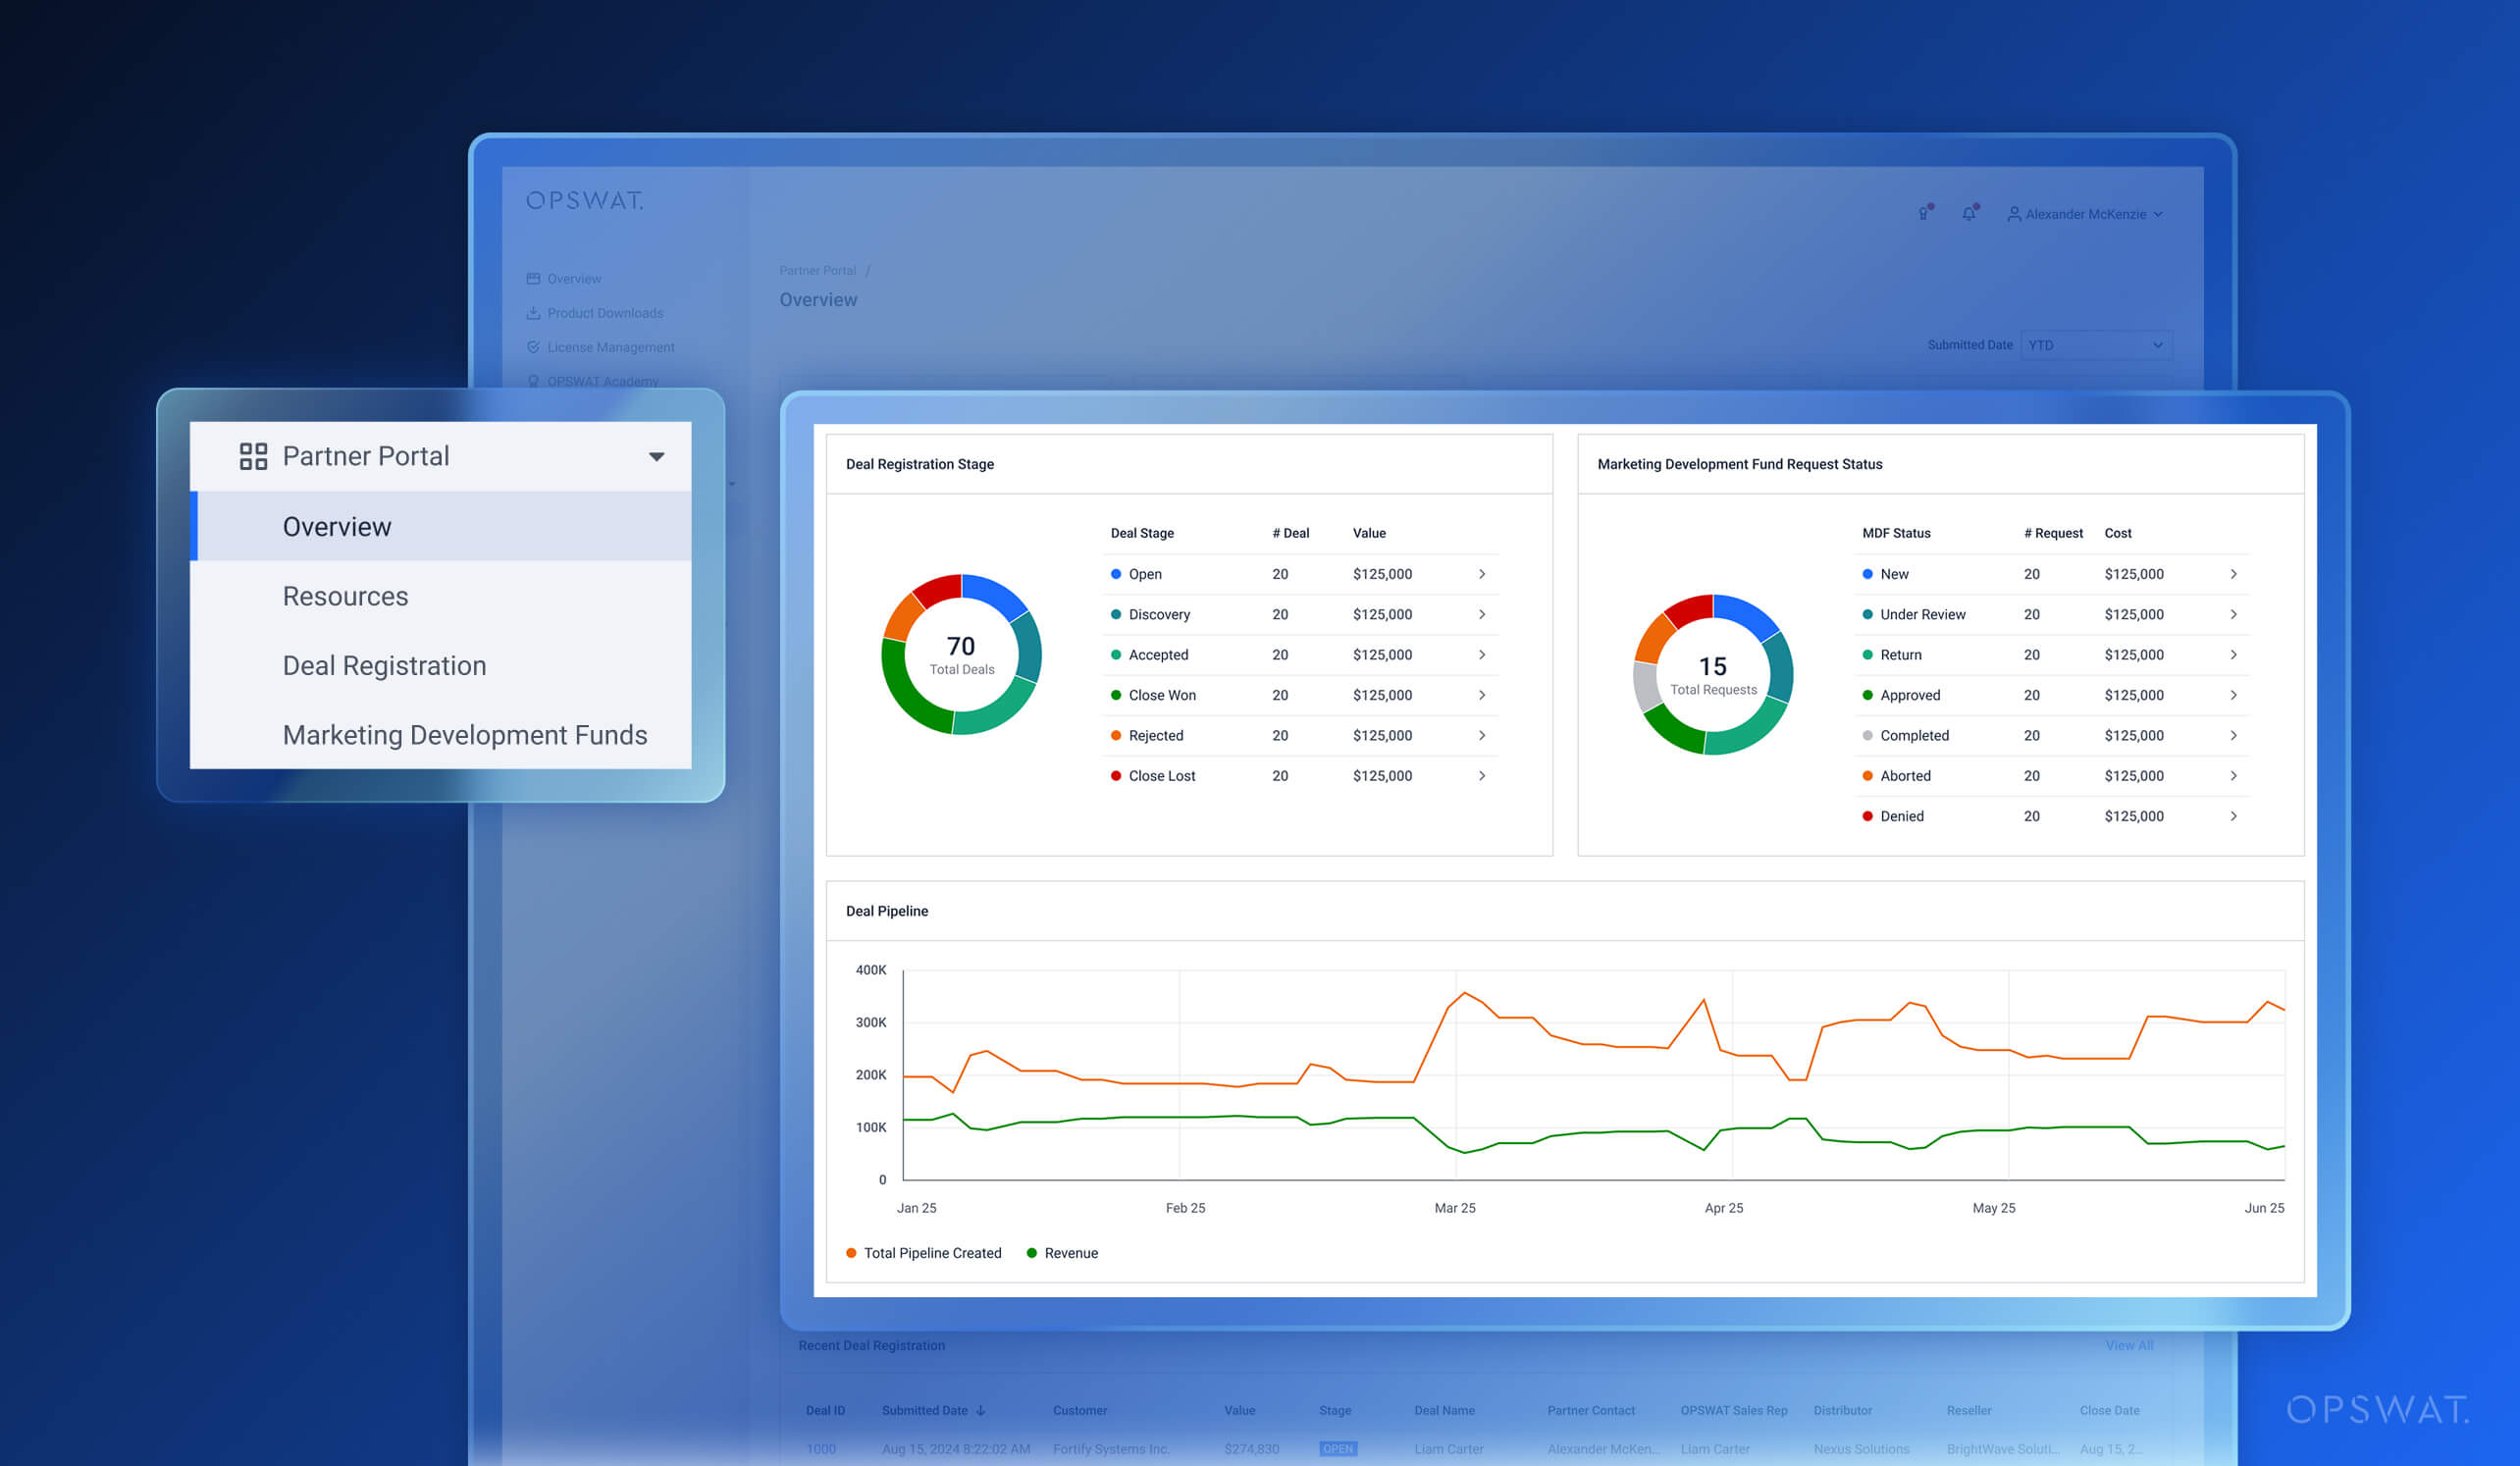Image resolution: width=2520 pixels, height=1466 pixels.
Task: Open the Product Downloads sidebar icon
Action: pyautogui.click(x=535, y=312)
